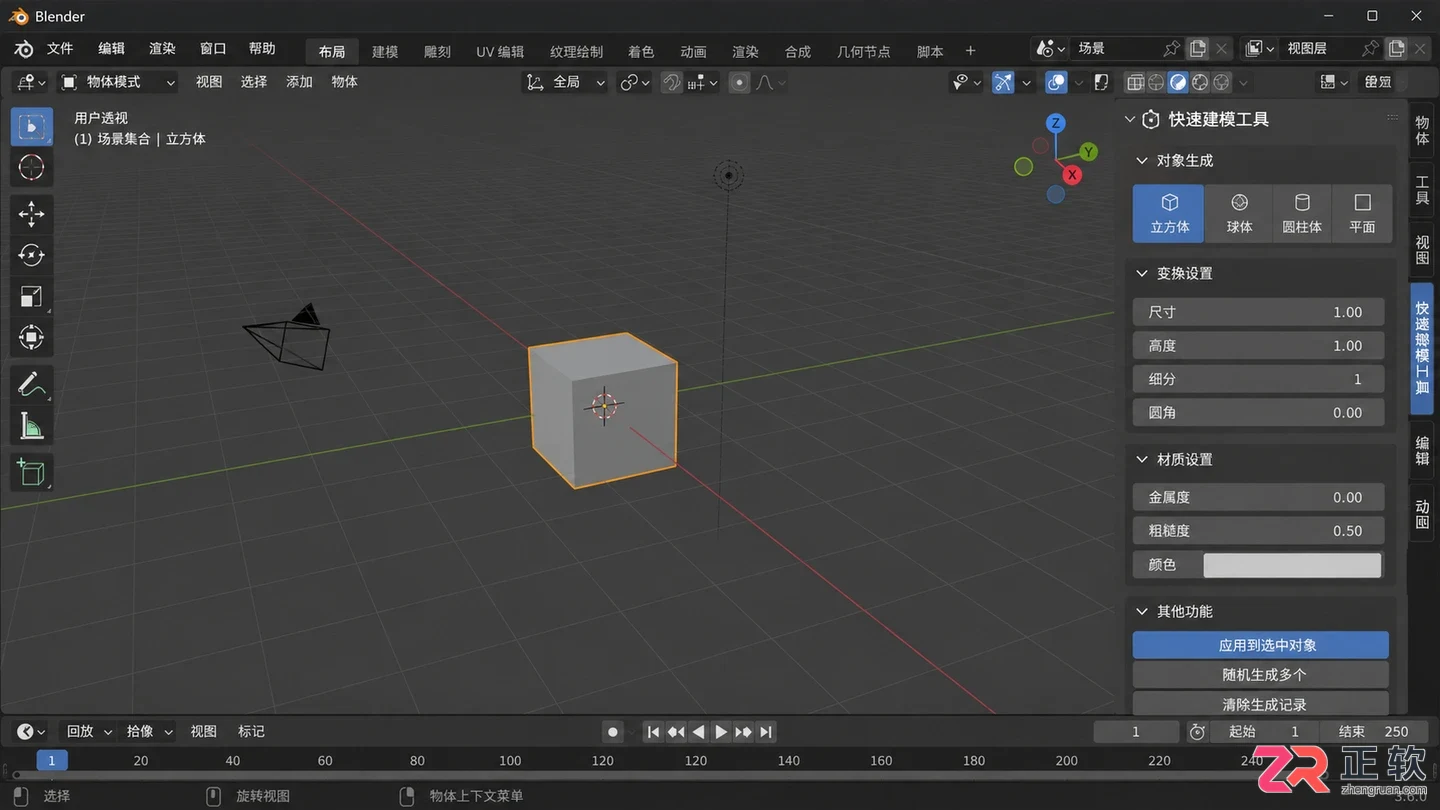Open the 物体模式 mode dropdown
The height and width of the screenshot is (810, 1440).
(117, 82)
